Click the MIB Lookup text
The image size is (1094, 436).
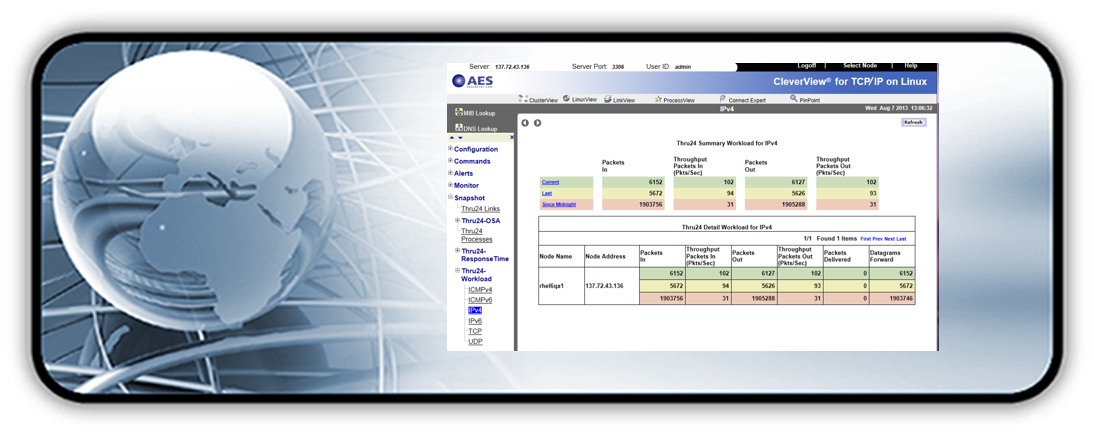tap(479, 113)
